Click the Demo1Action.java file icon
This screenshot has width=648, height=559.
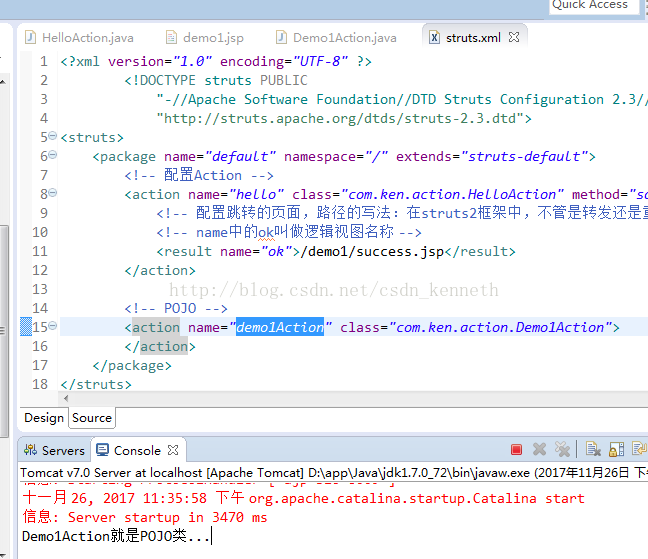click(281, 38)
